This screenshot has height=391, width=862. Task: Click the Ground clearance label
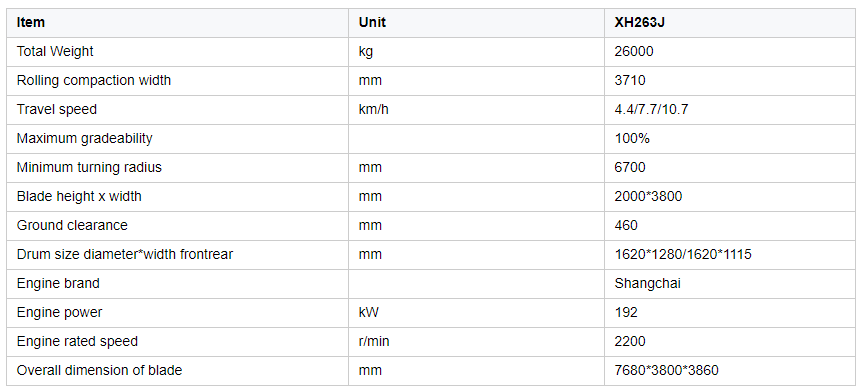pyautogui.click(x=72, y=225)
